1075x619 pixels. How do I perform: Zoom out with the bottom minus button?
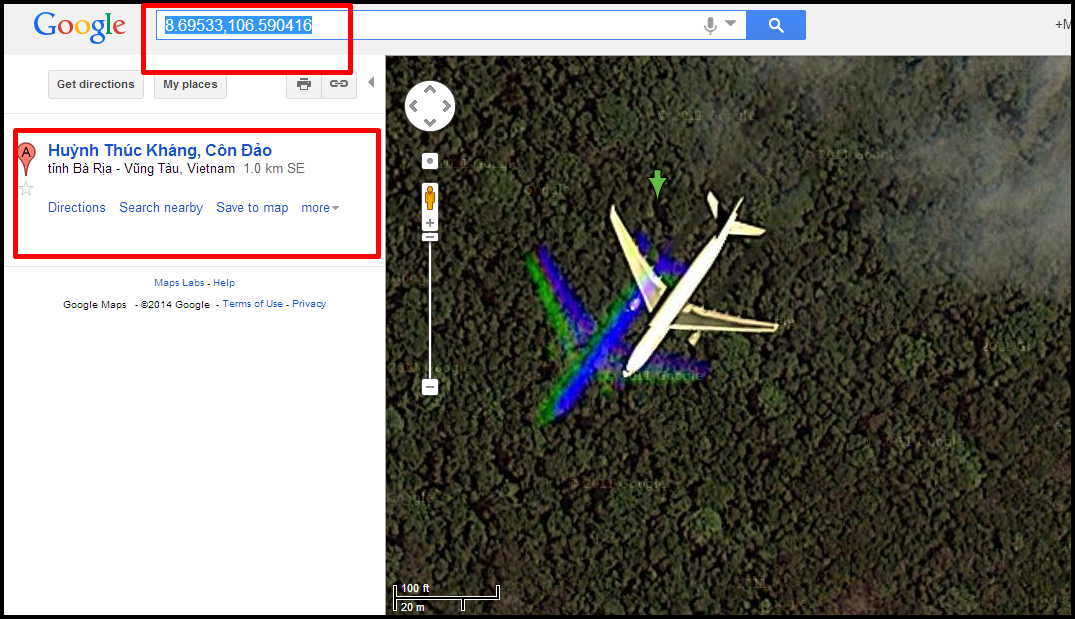[430, 387]
